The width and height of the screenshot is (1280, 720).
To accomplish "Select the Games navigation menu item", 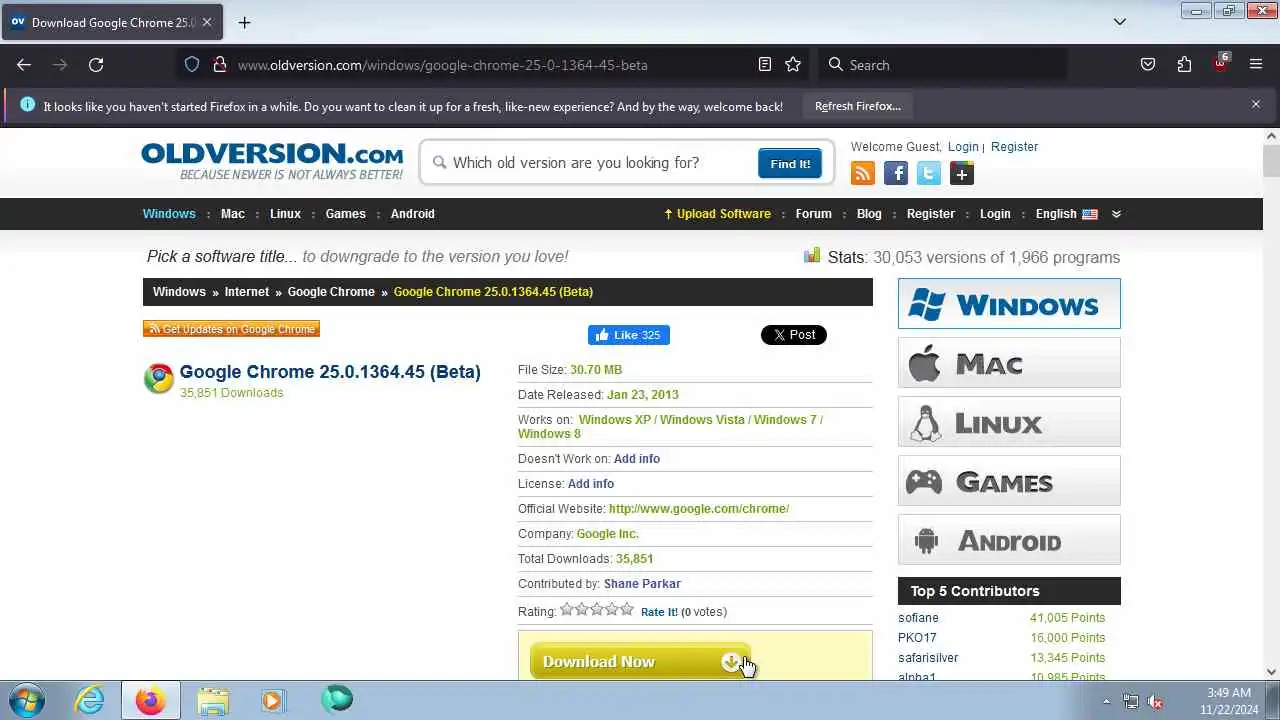I will (345, 214).
